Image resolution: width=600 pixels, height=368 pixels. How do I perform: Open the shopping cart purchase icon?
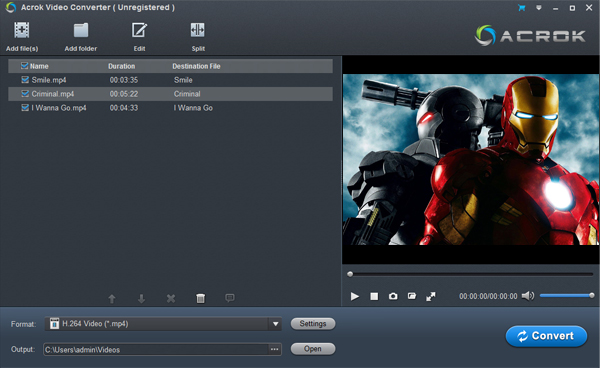tap(522, 8)
